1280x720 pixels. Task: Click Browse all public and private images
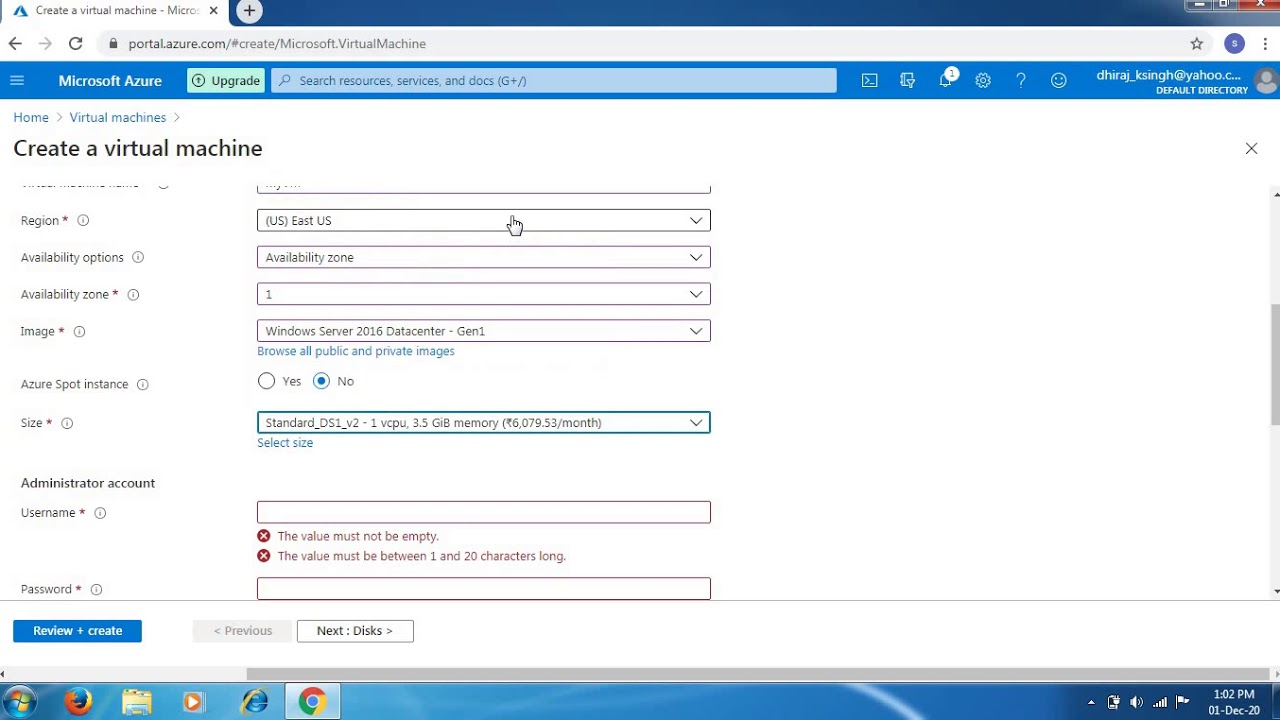[356, 351]
